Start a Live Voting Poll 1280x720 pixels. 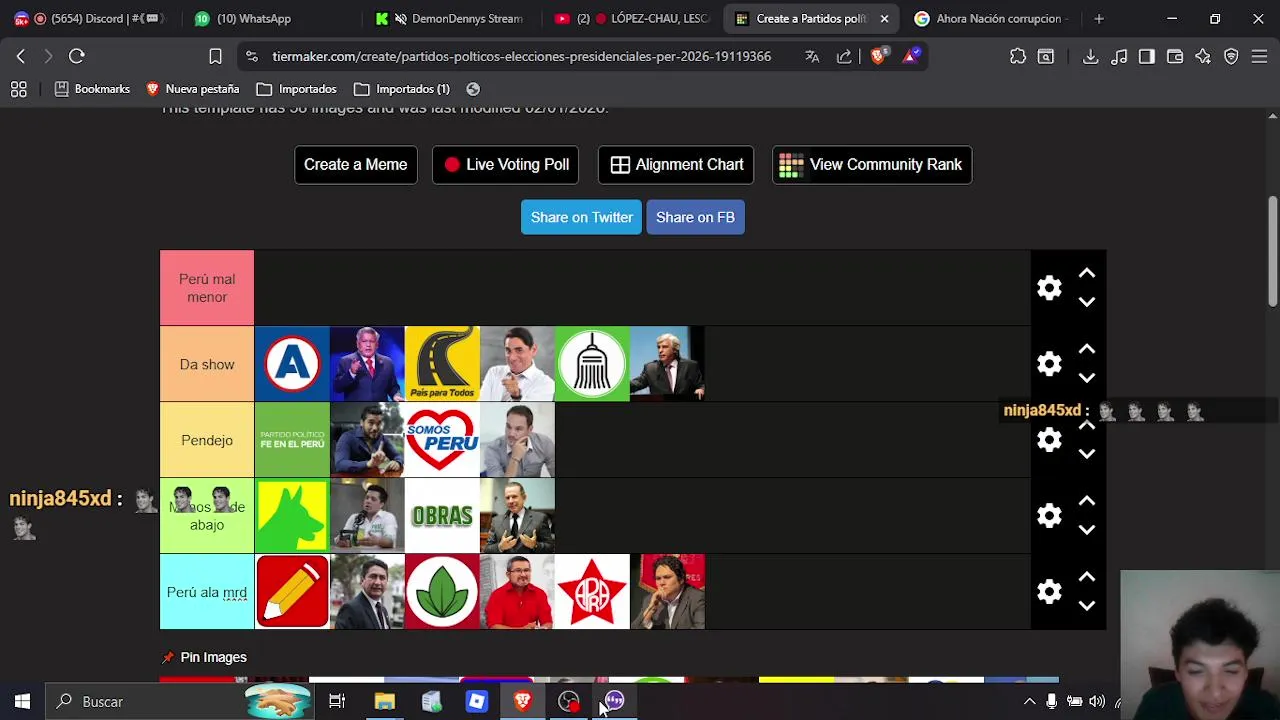tap(505, 165)
